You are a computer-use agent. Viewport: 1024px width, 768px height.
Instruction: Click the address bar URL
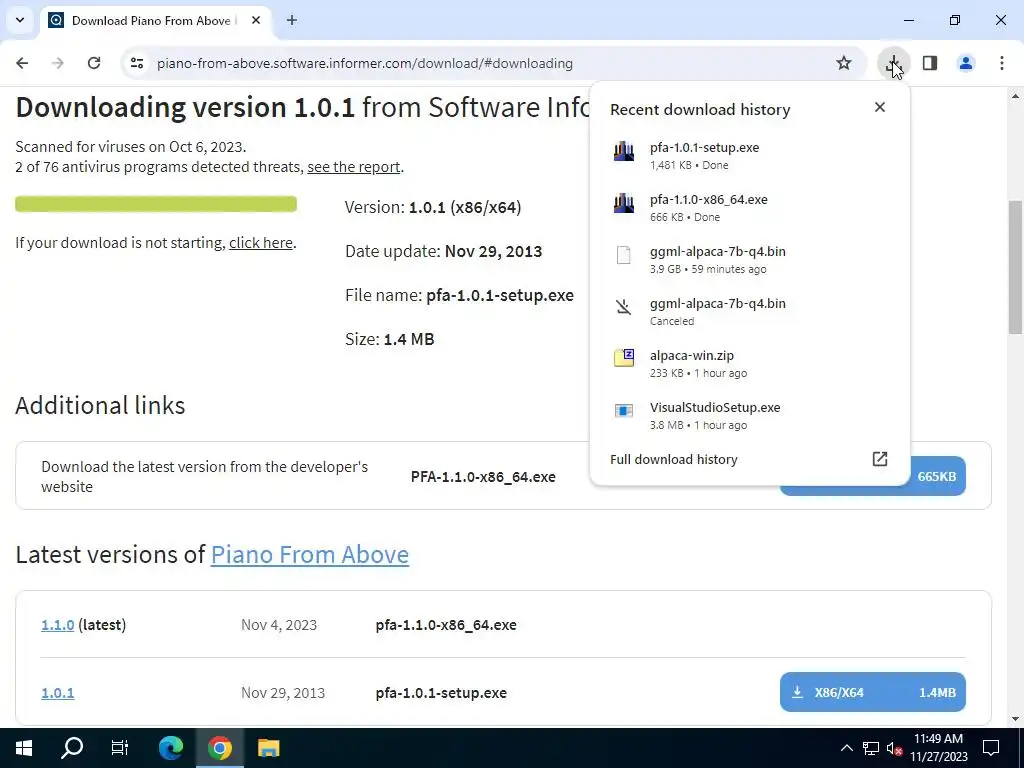[364, 63]
